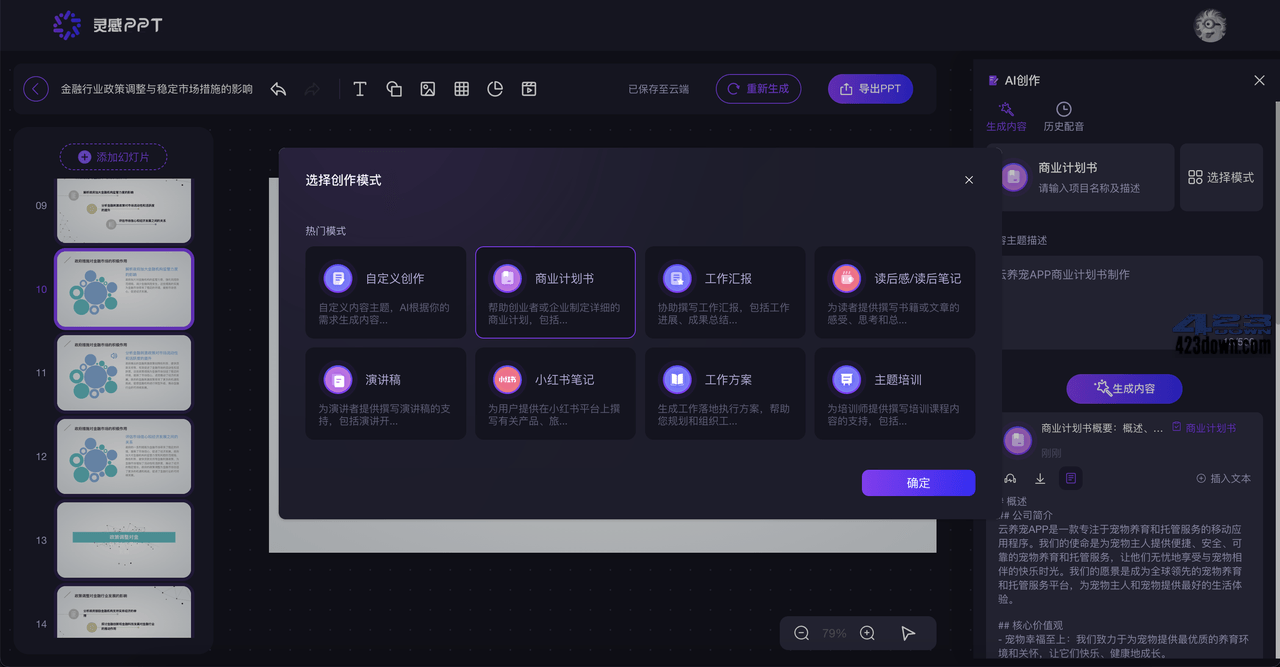Select the 演讲稿 creation mode card
Viewport: 1280px width, 667px height.
(385, 393)
